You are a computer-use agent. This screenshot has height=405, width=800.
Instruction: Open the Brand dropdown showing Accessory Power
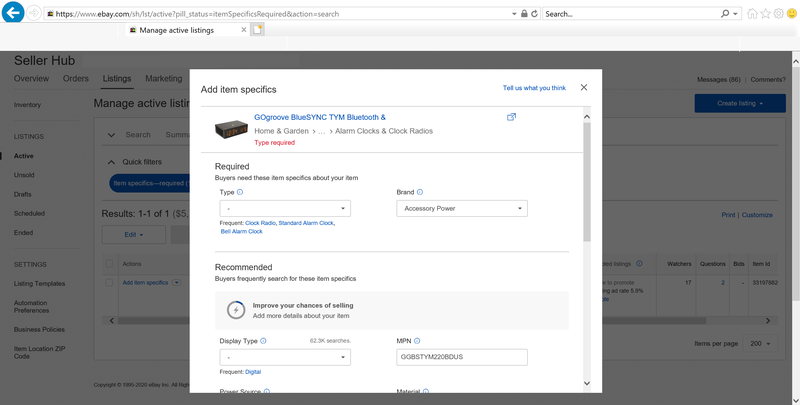(462, 209)
